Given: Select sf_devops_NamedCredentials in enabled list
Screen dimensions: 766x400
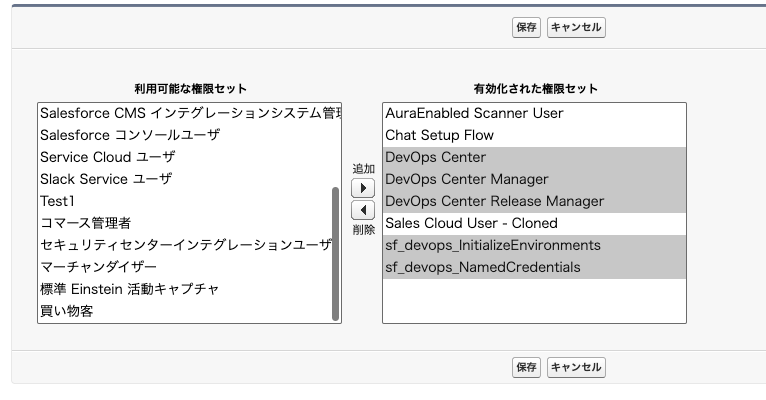Looking at the screenshot, I should tap(482, 267).
